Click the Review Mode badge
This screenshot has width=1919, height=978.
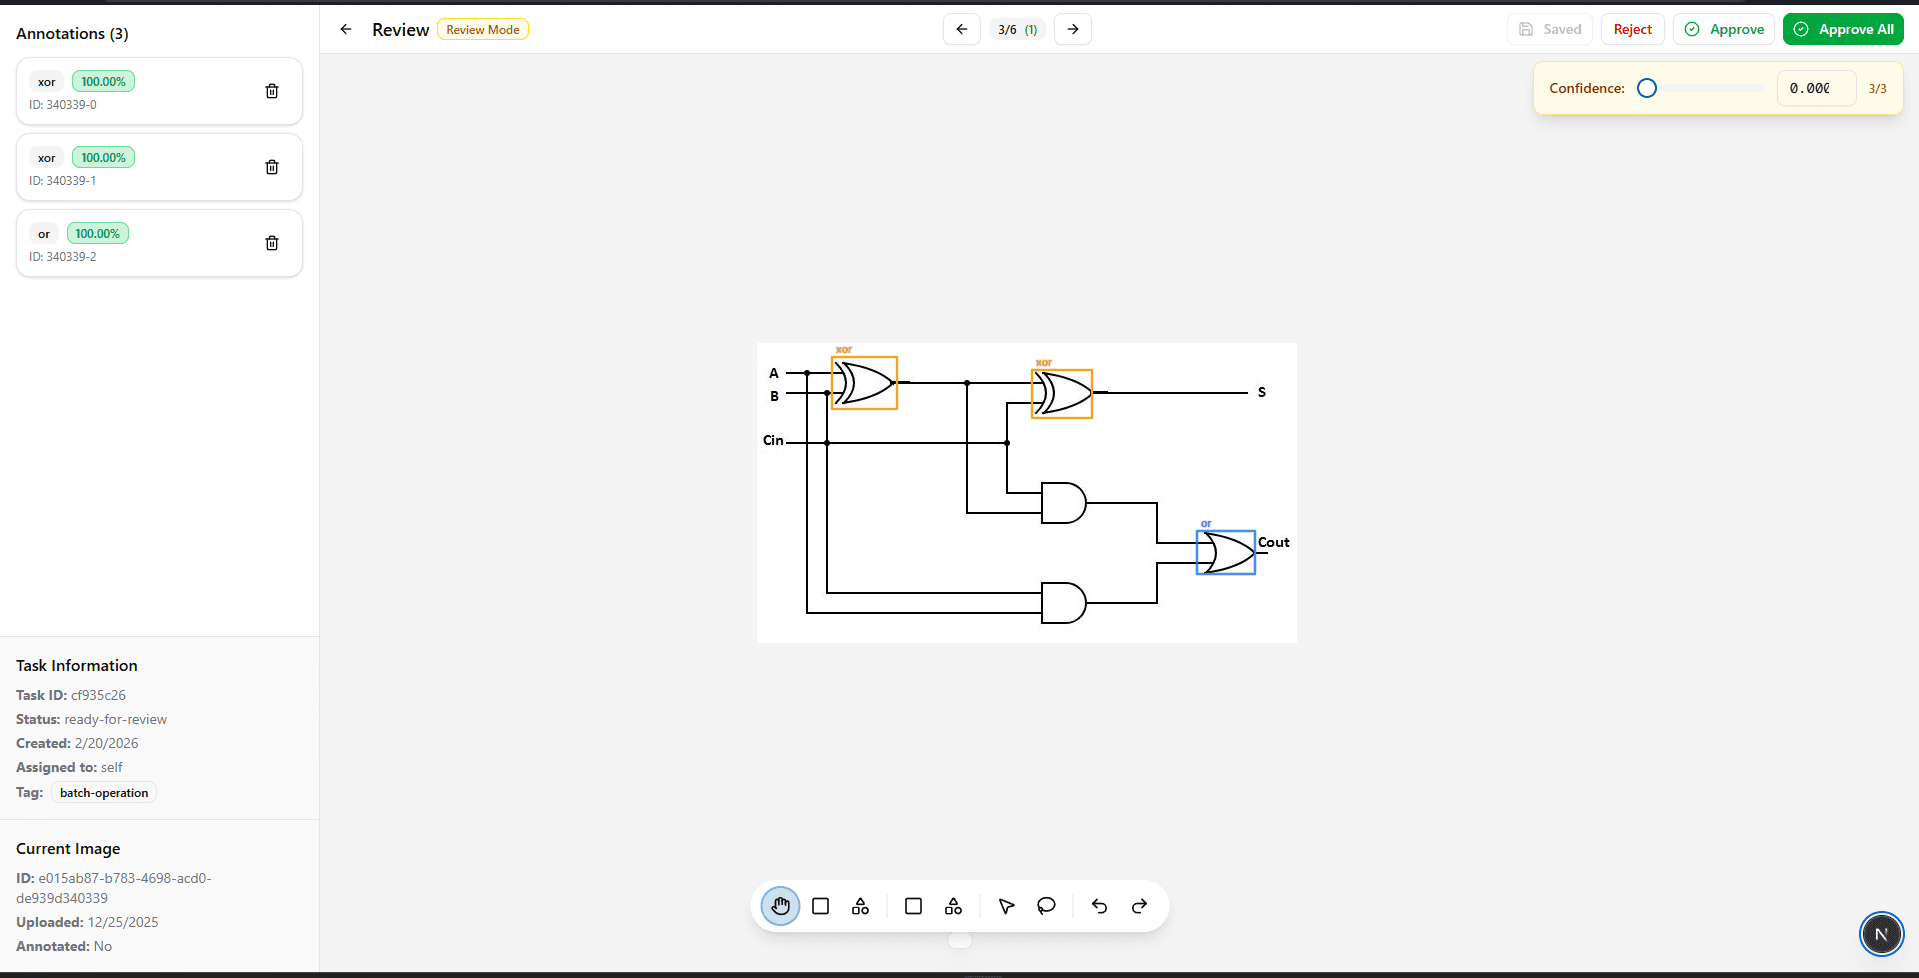(x=482, y=29)
